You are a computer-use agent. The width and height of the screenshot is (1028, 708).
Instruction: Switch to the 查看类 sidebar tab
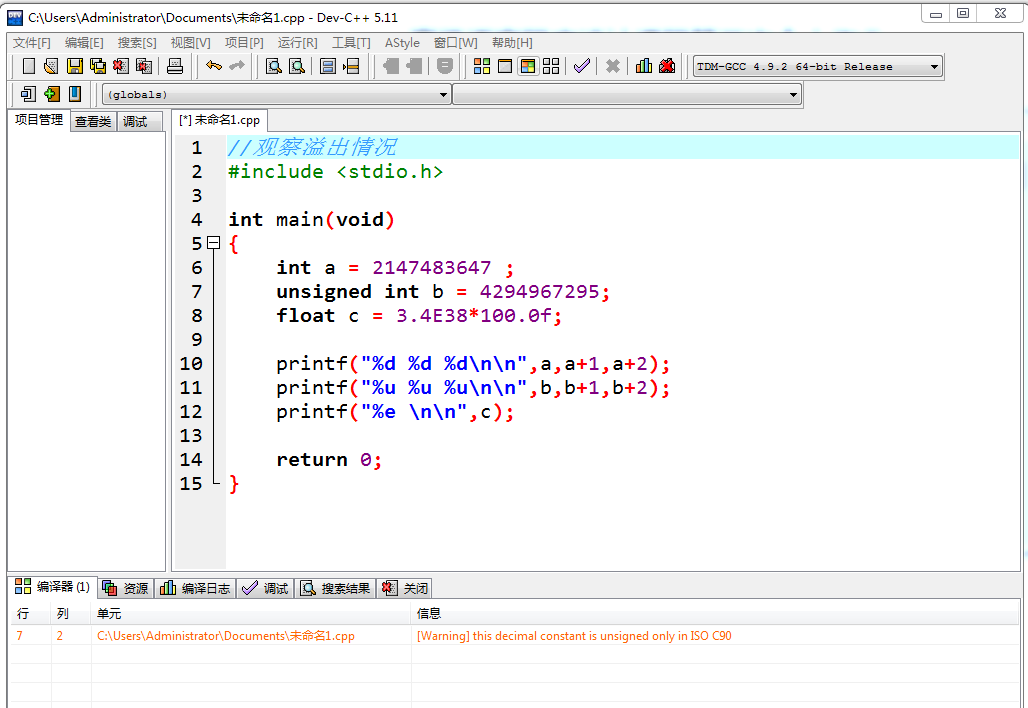pos(93,121)
